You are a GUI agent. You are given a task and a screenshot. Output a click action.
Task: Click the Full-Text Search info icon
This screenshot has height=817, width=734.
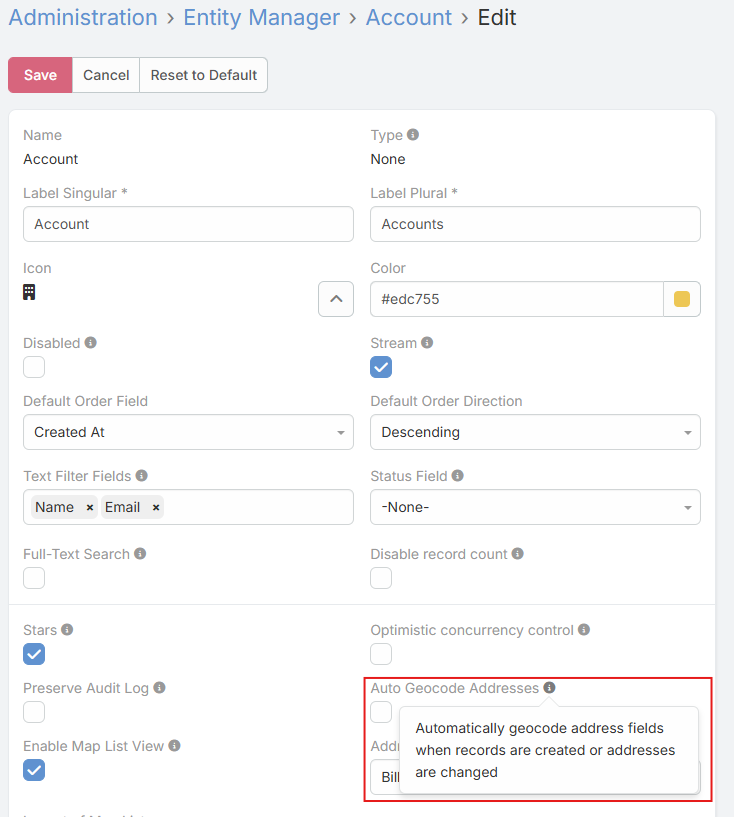pos(140,553)
